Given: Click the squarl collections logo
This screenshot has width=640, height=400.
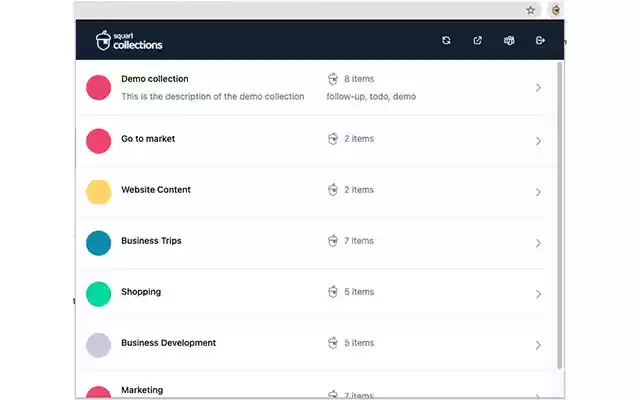Looking at the screenshot, I should (129, 40).
